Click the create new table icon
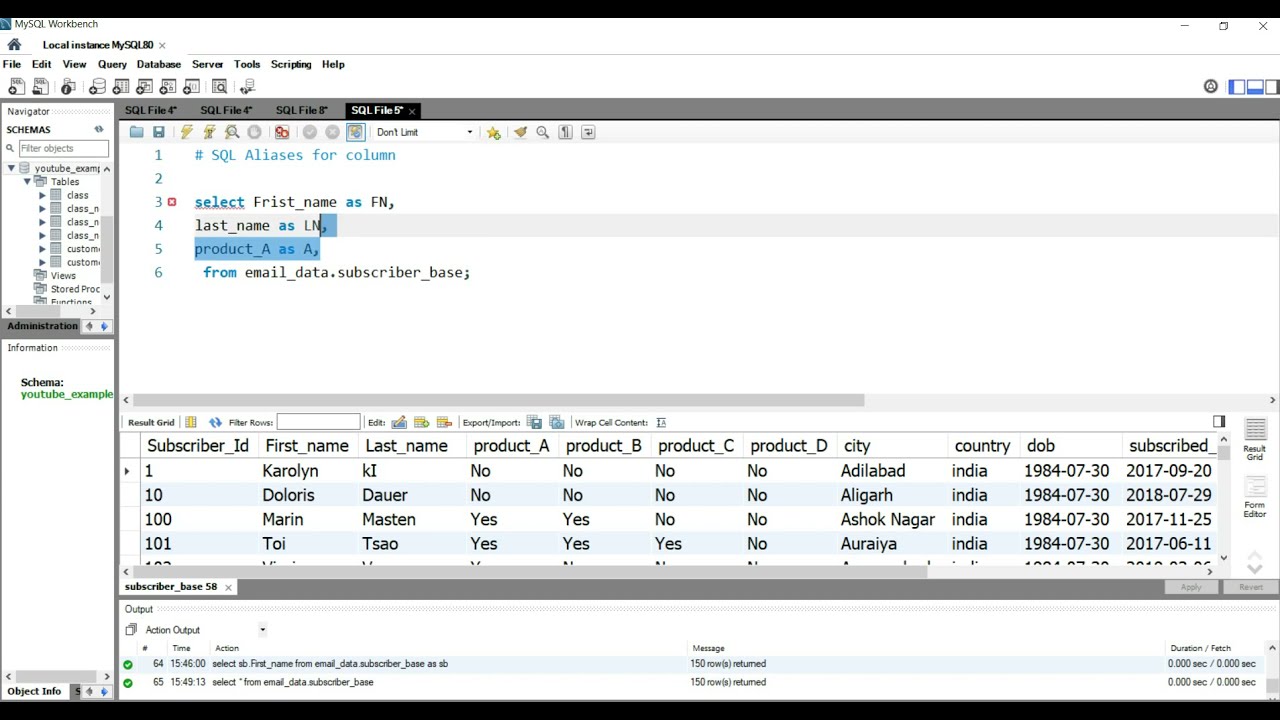 [121, 87]
